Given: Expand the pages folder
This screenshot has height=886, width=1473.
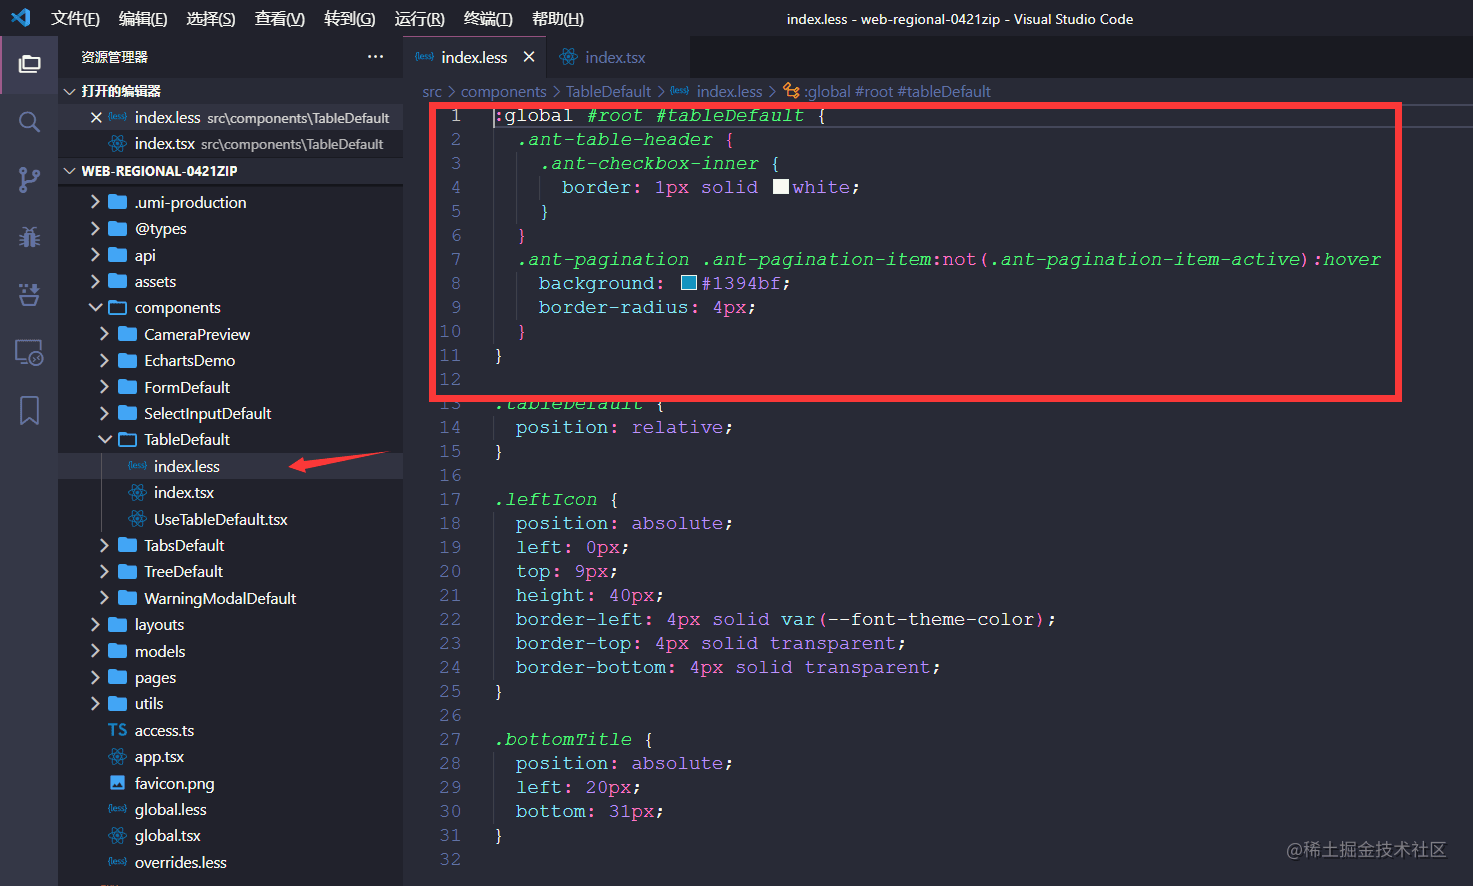Looking at the screenshot, I should pos(96,677).
